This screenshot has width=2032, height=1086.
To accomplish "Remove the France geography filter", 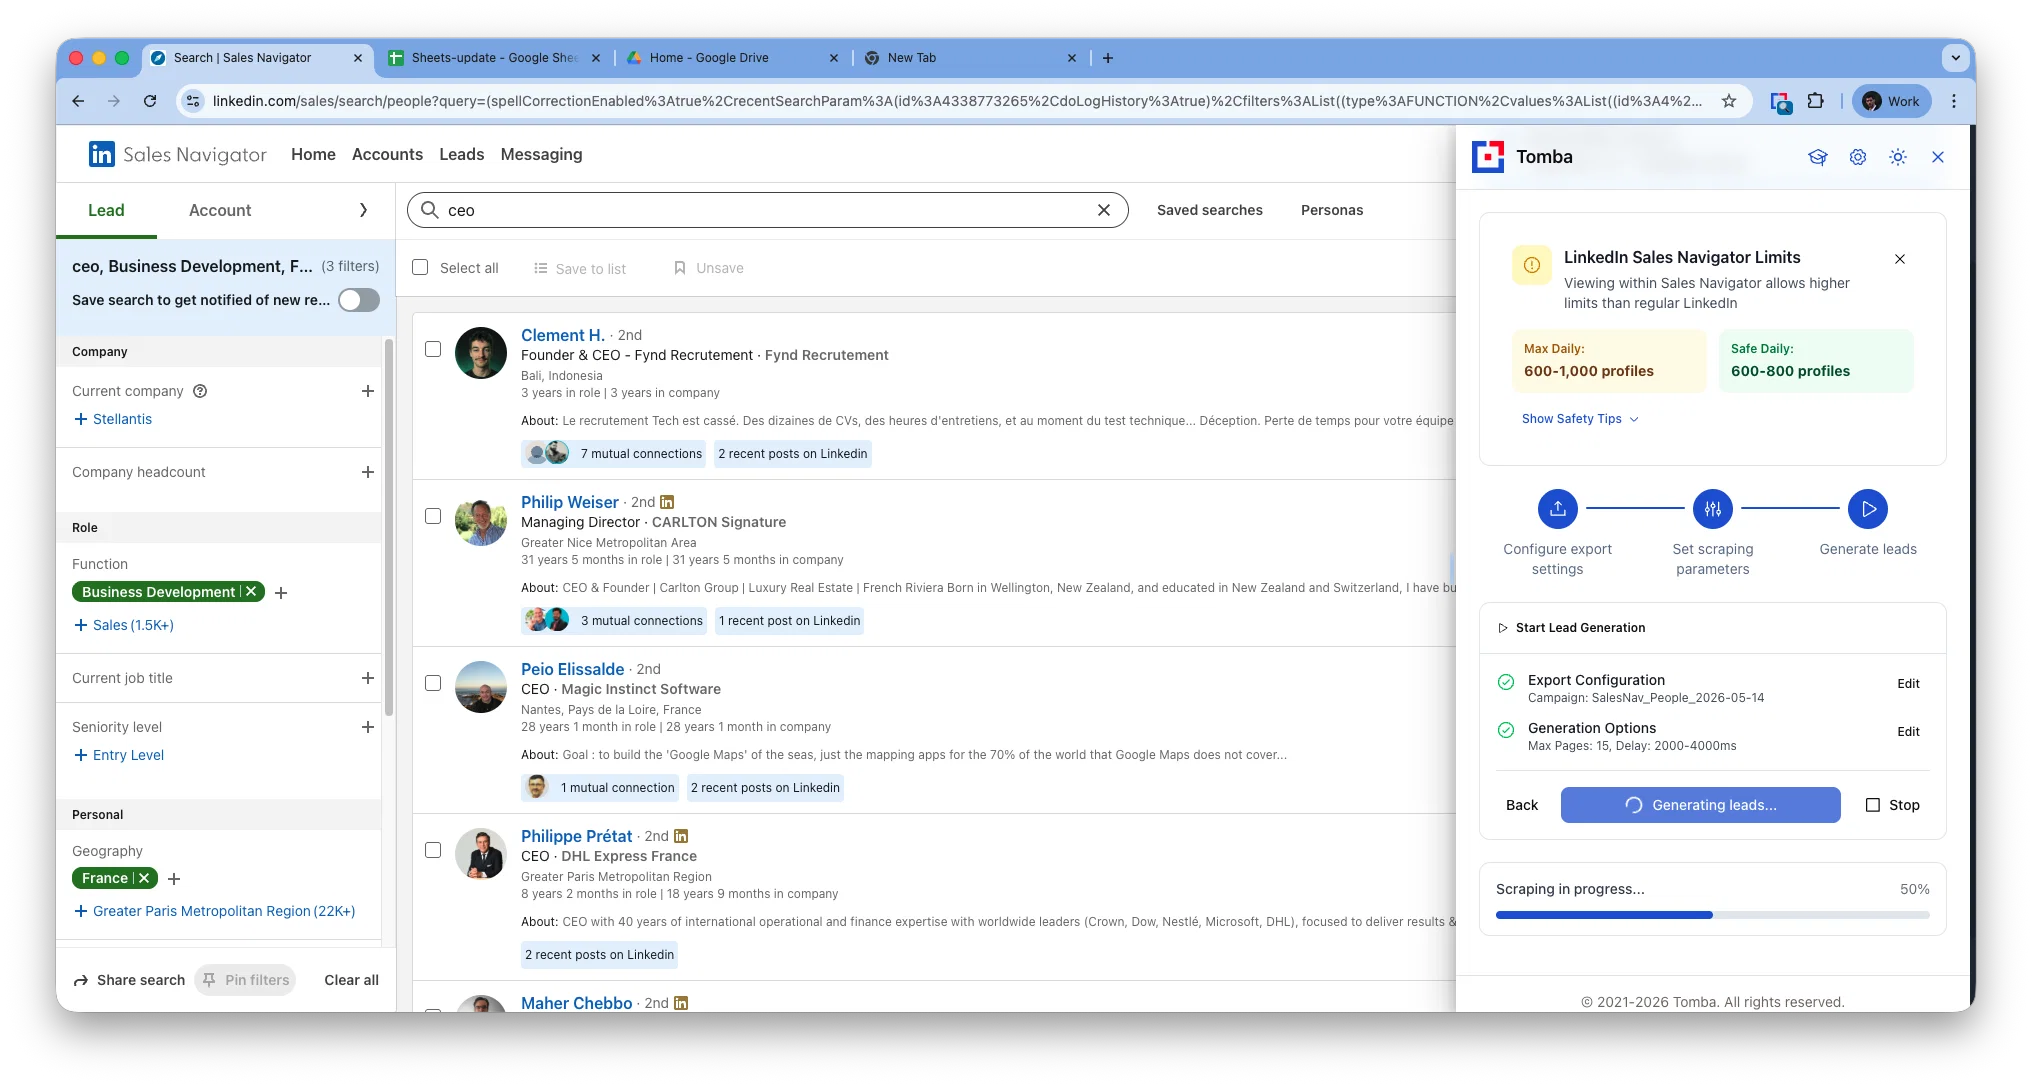I will [x=144, y=878].
